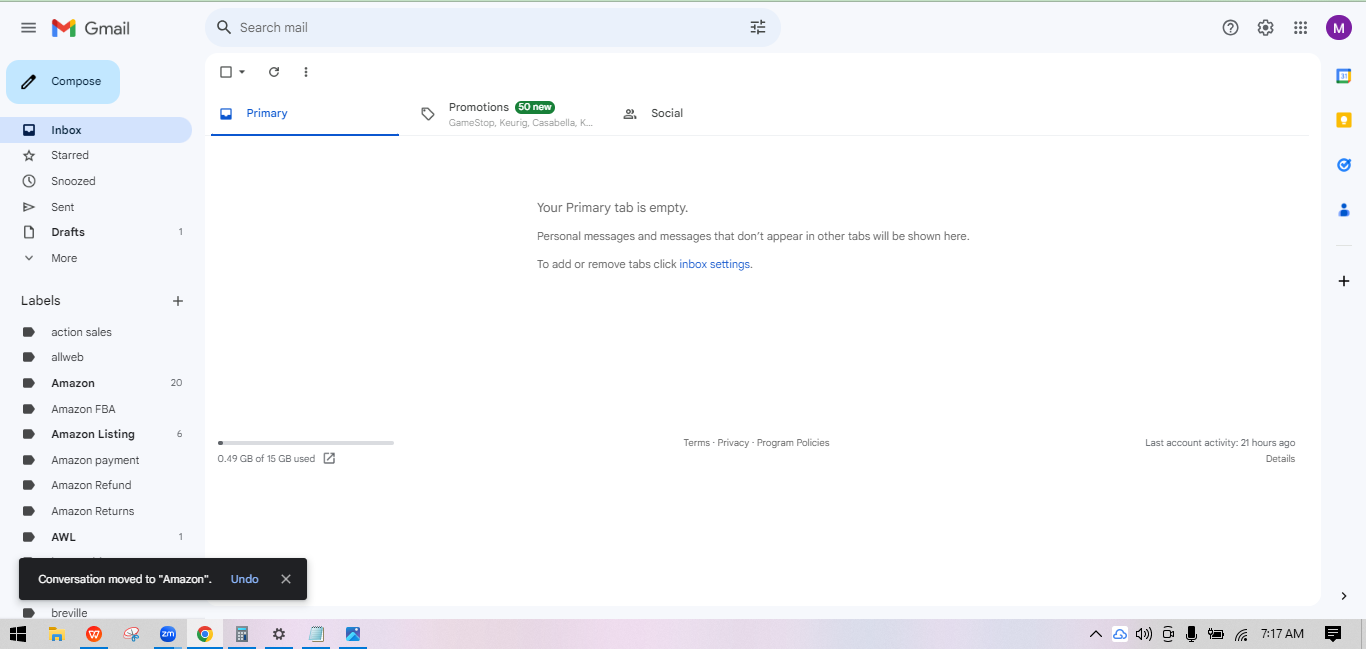Open the Google apps grid

pyautogui.click(x=1300, y=28)
